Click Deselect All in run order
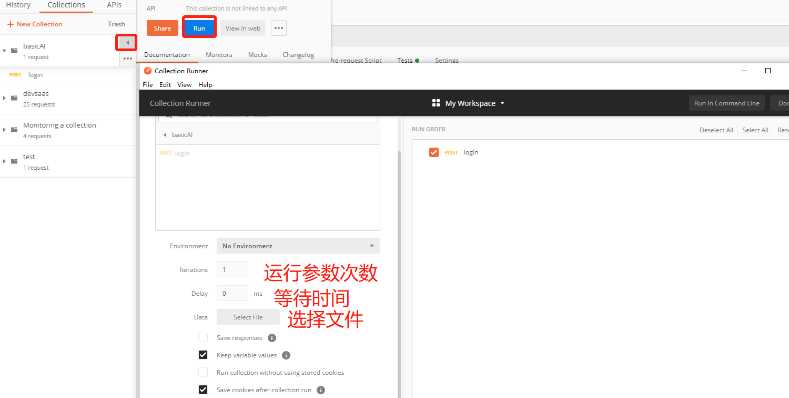The image size is (789, 398). pyautogui.click(x=716, y=130)
